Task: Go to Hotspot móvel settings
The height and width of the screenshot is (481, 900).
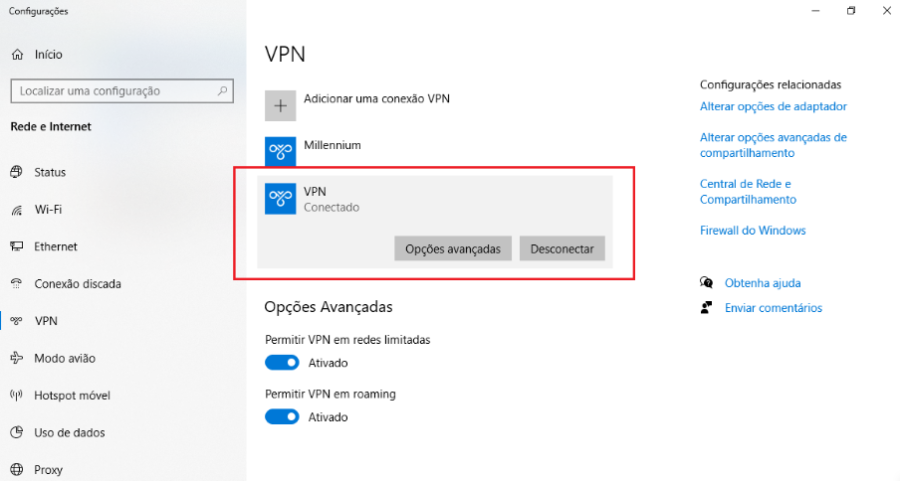Action: click(72, 395)
